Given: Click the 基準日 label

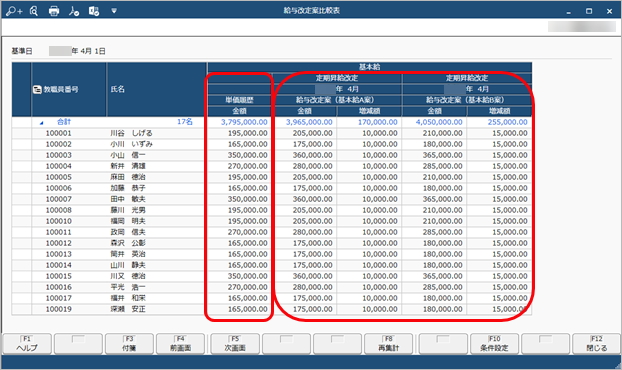Looking at the screenshot, I should pyautogui.click(x=22, y=51).
